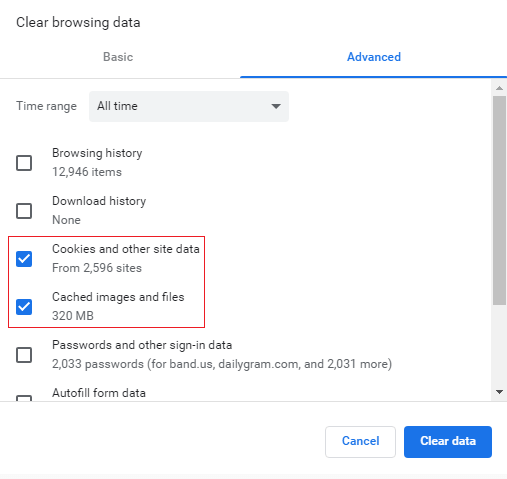The width and height of the screenshot is (507, 479).
Task: Open the Time range dropdown
Action: [x=189, y=106]
